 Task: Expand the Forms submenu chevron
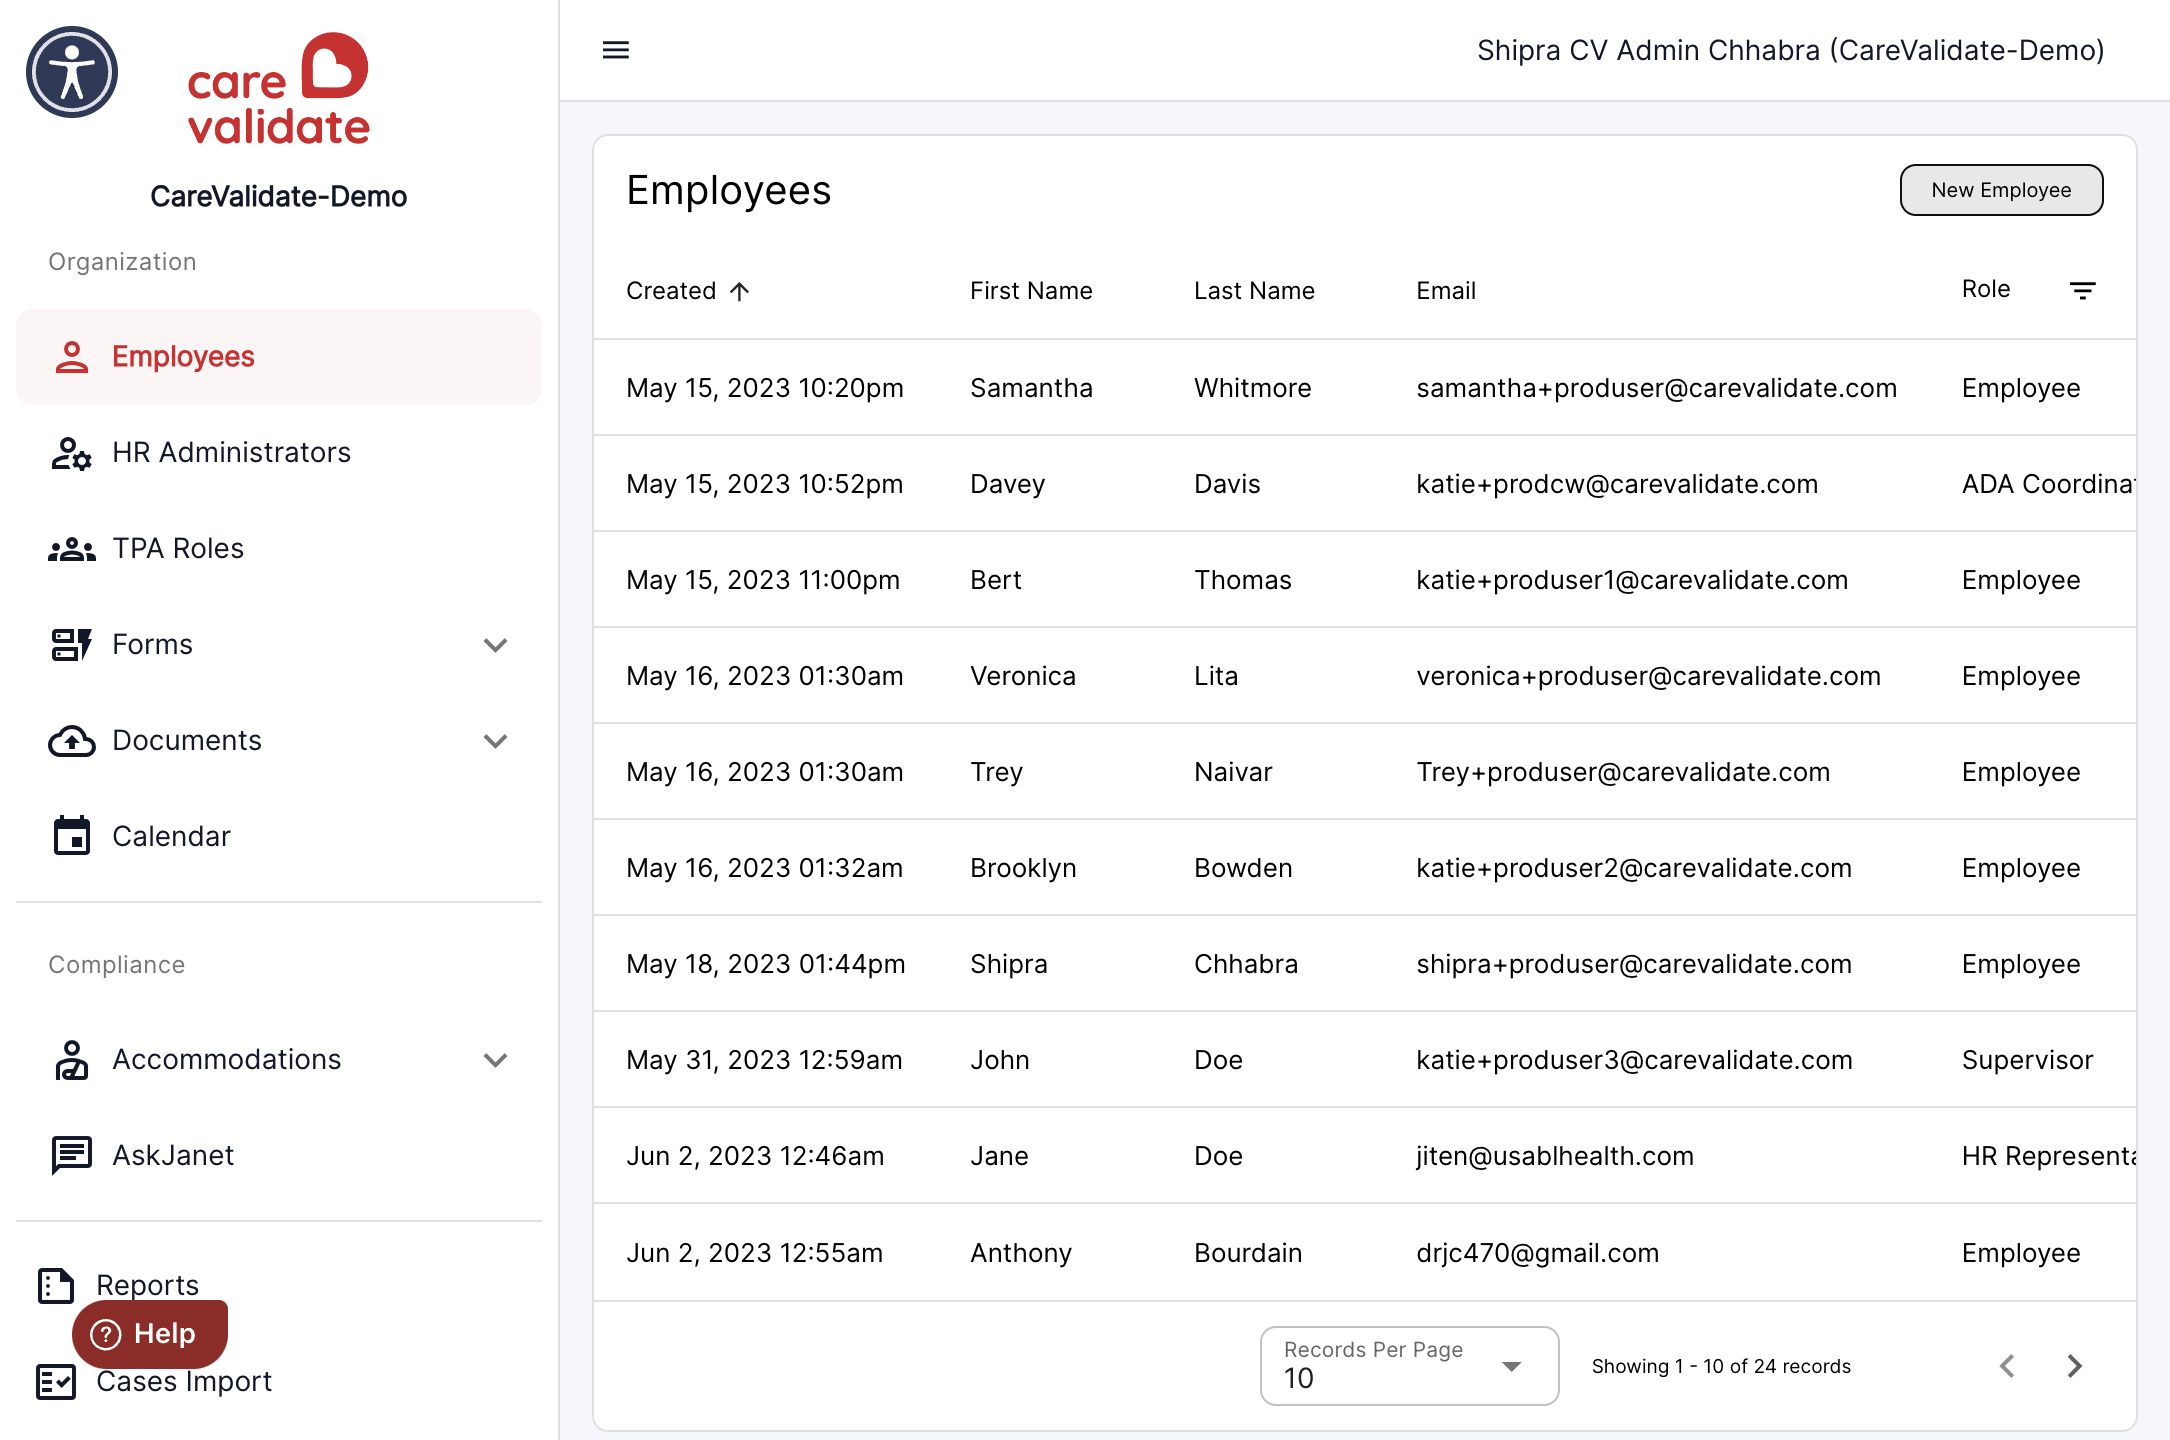[x=496, y=645]
